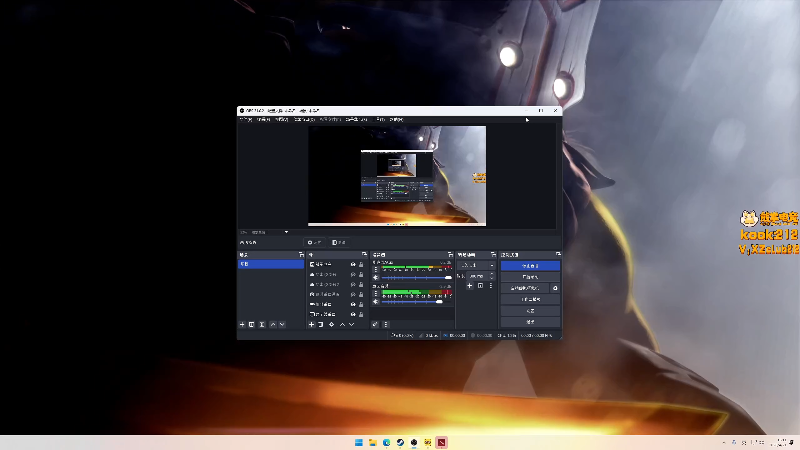The width and height of the screenshot is (800, 450).
Task: Click the second audio channel volume slider
Action: [x=410, y=301]
